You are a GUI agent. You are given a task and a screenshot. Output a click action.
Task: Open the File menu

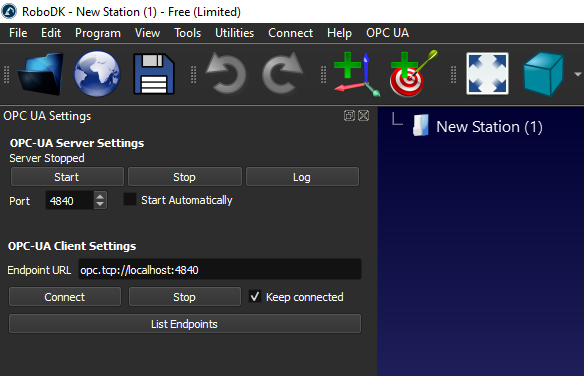[18, 33]
